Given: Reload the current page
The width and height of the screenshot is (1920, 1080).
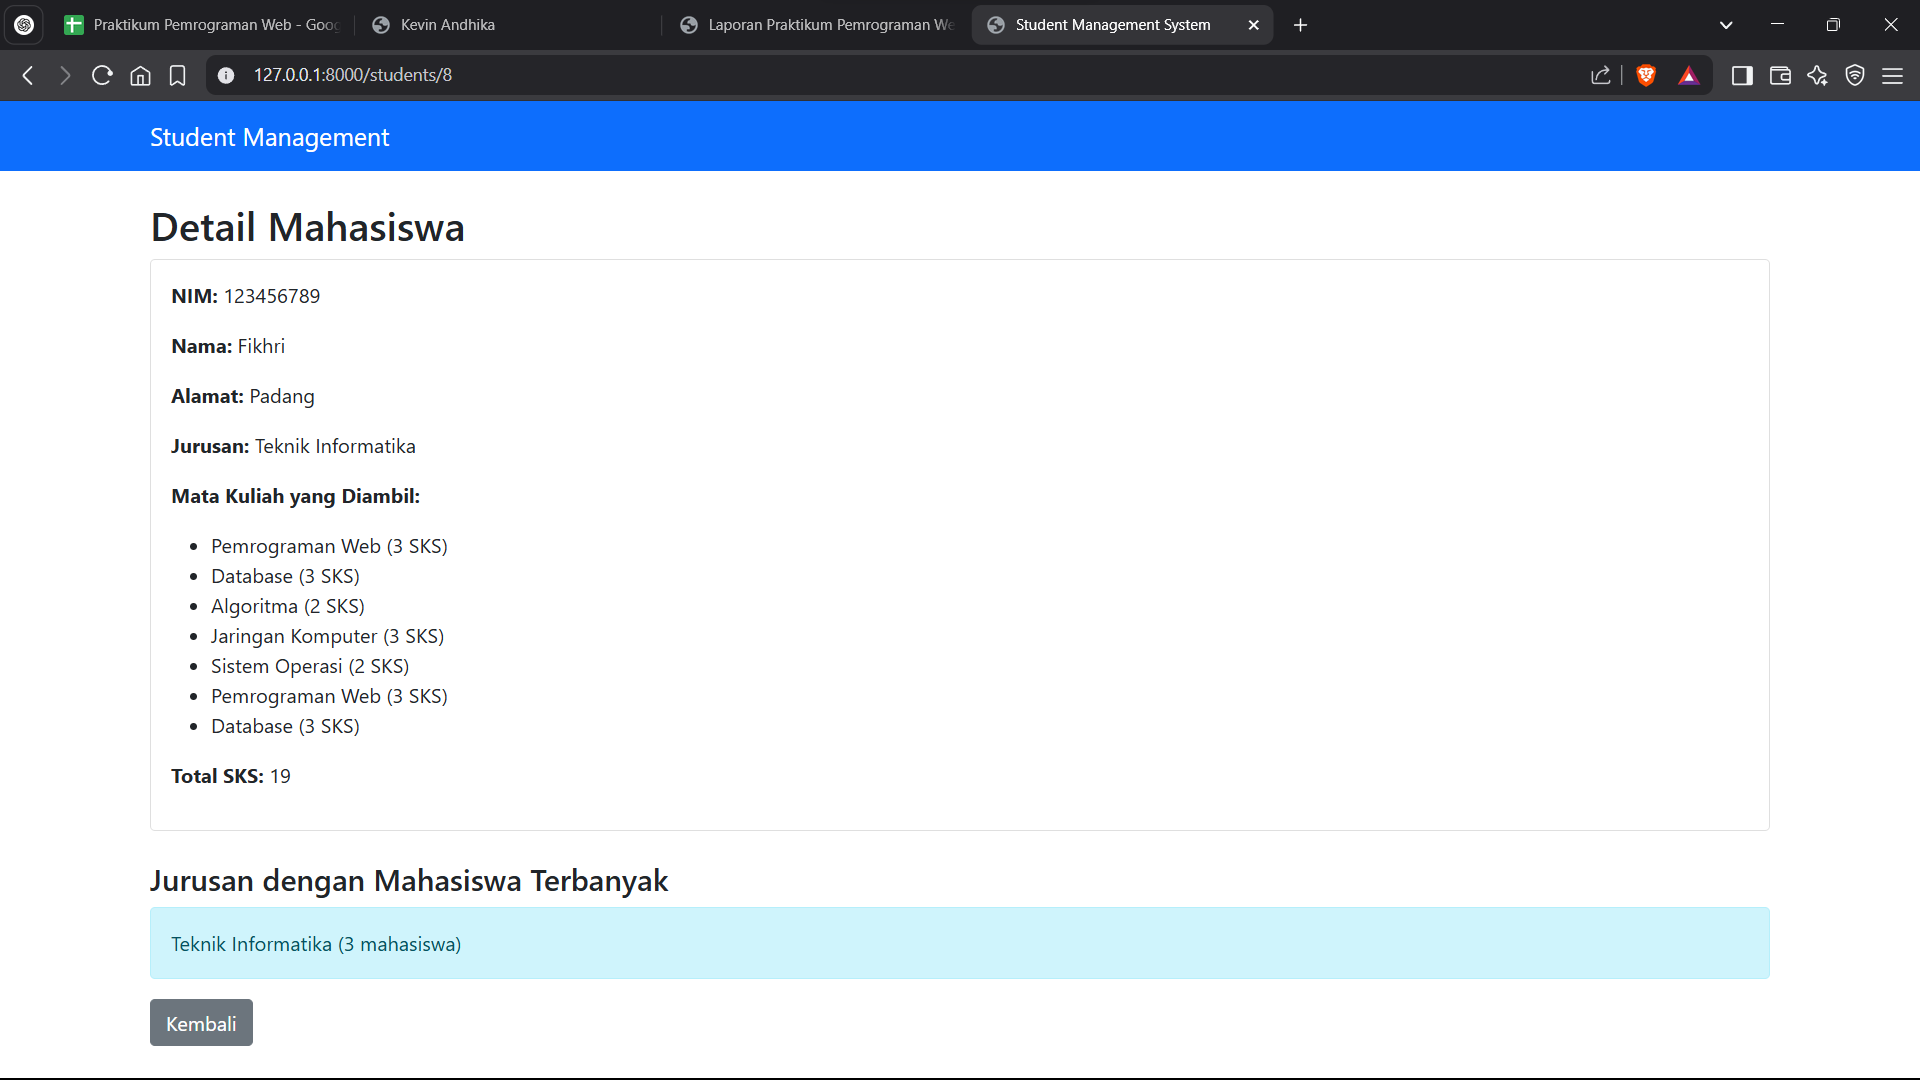Looking at the screenshot, I should pyautogui.click(x=102, y=75).
